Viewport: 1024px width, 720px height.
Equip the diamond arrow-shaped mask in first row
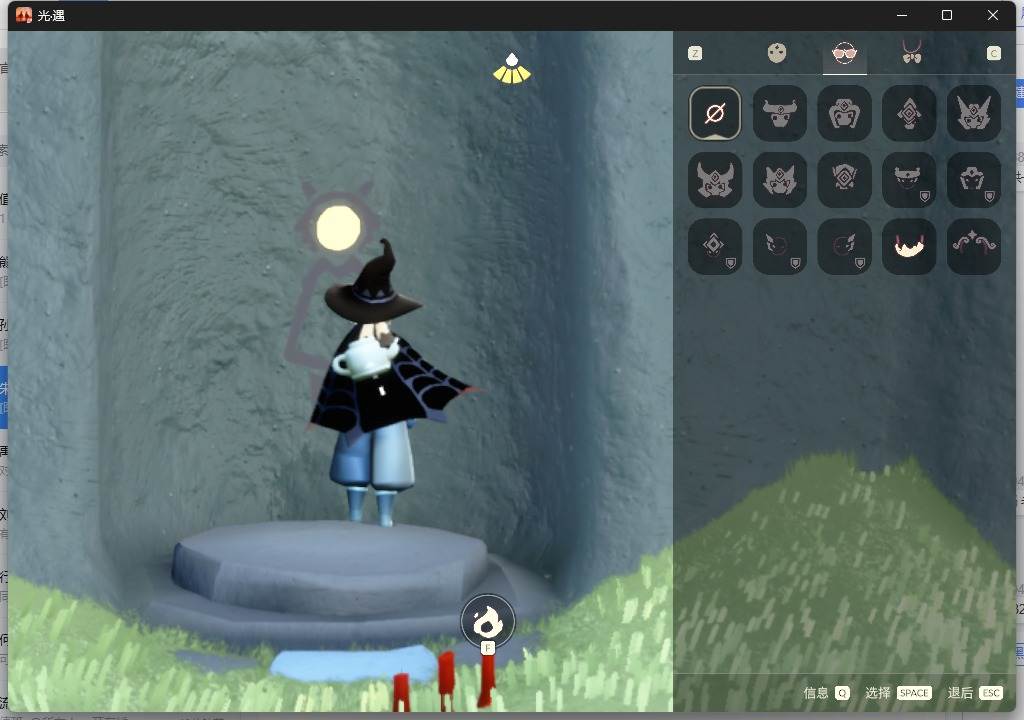908,113
